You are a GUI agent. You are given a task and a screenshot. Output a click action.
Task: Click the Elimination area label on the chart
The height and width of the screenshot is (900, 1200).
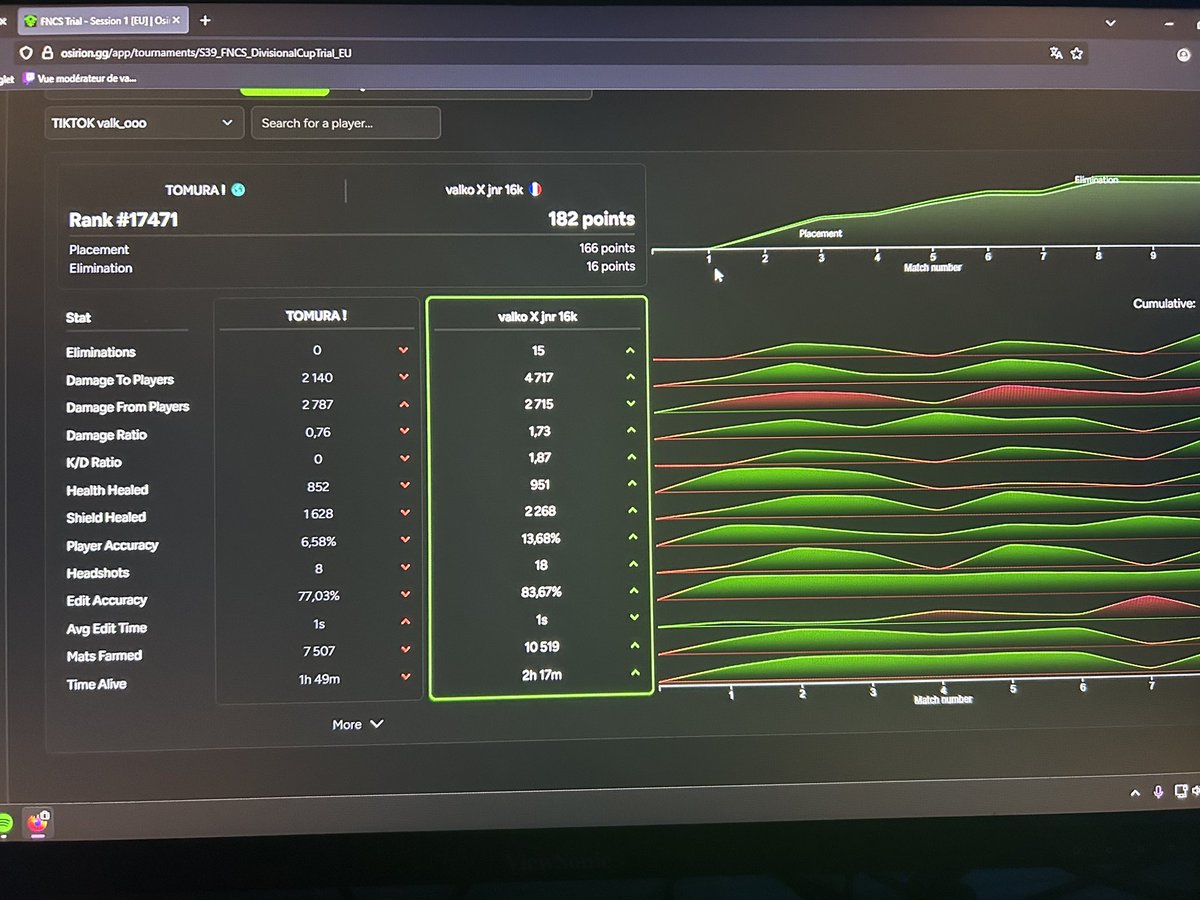pyautogui.click(x=1096, y=180)
